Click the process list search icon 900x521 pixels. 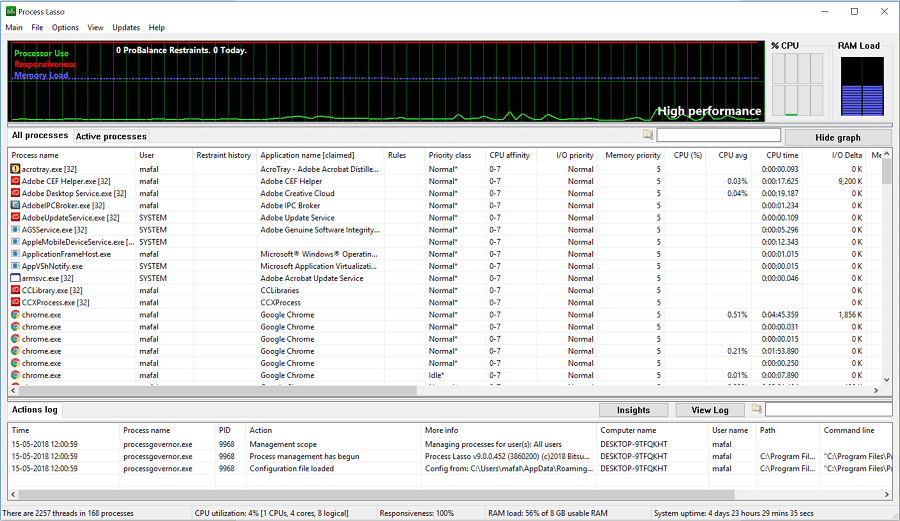pyautogui.click(x=648, y=135)
